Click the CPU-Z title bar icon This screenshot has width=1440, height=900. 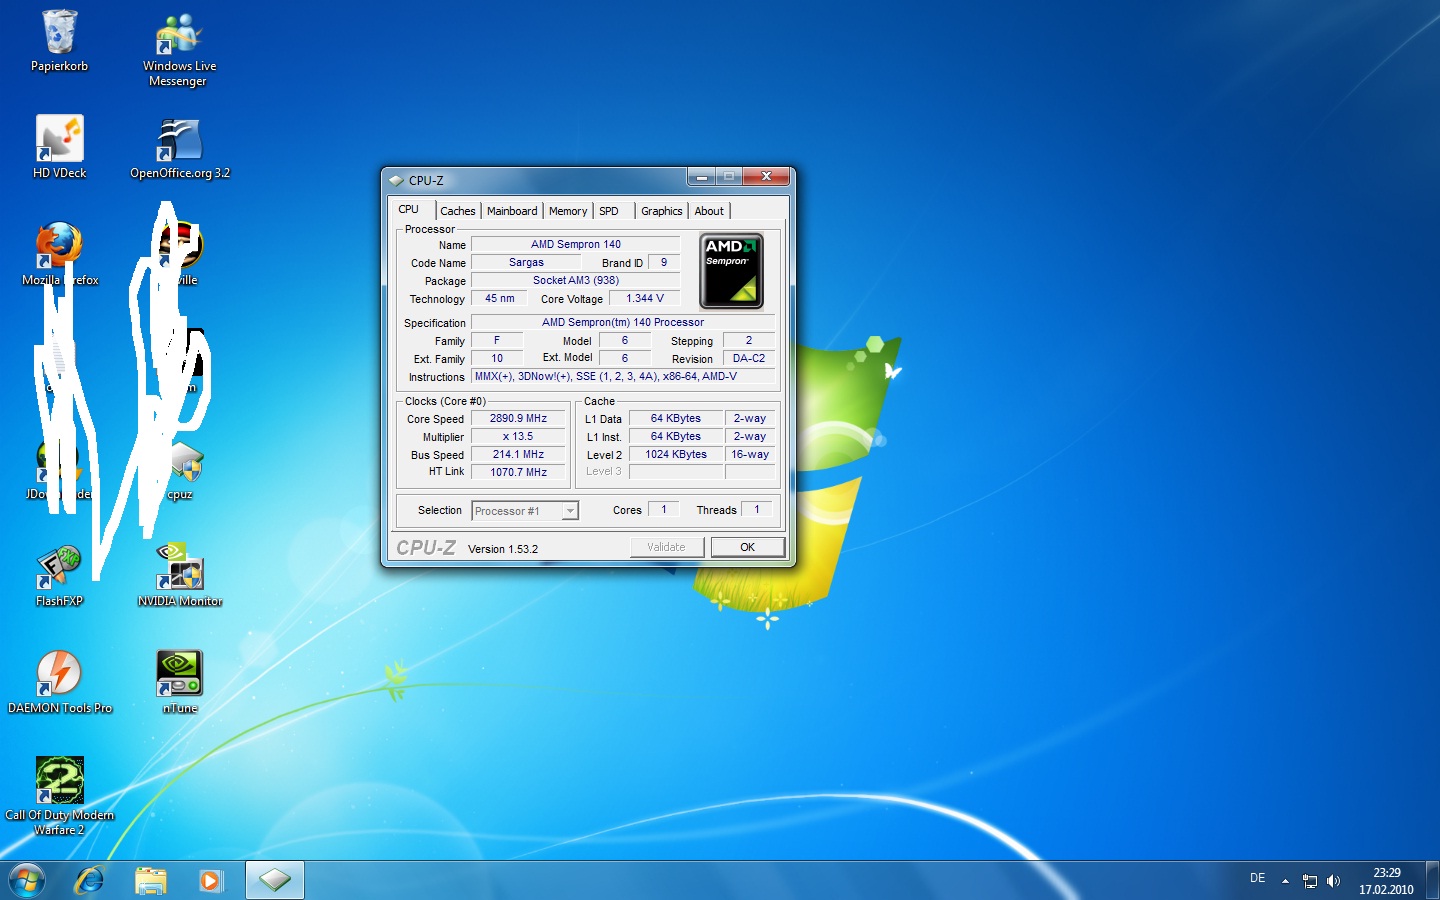396,181
